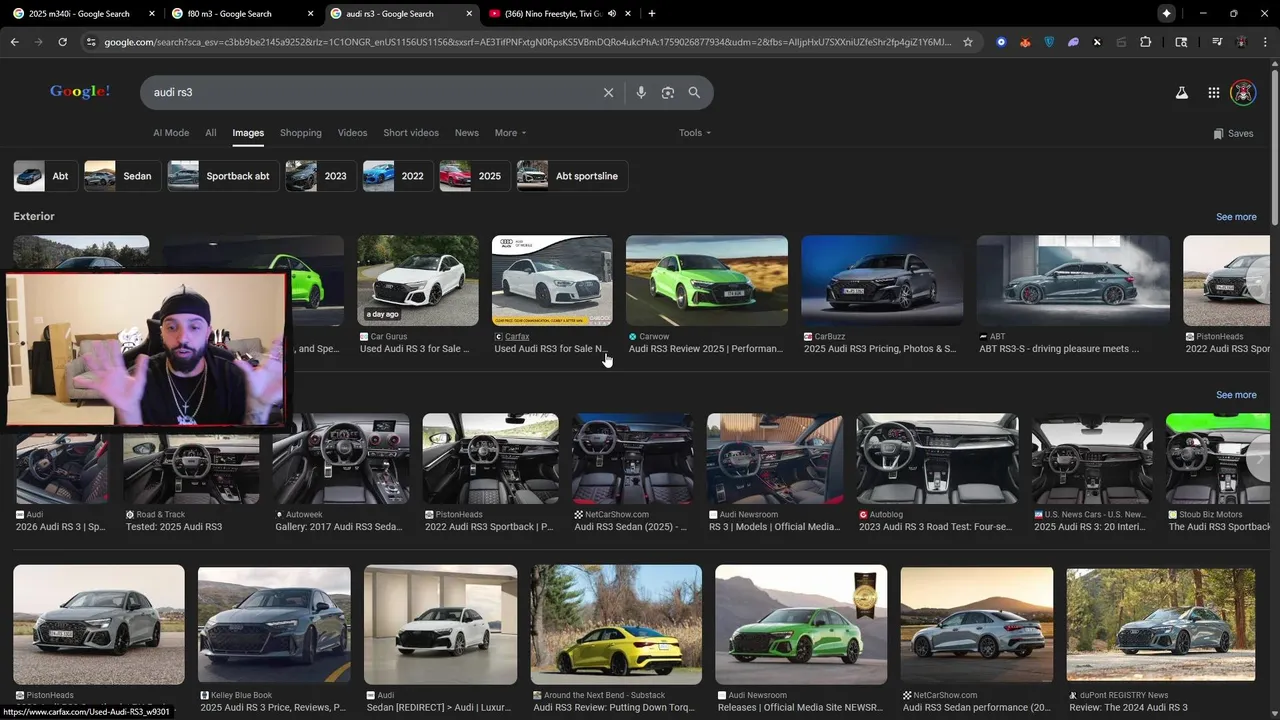Filter images by 2025 chip
This screenshot has width=1280, height=720.
coord(475,176)
